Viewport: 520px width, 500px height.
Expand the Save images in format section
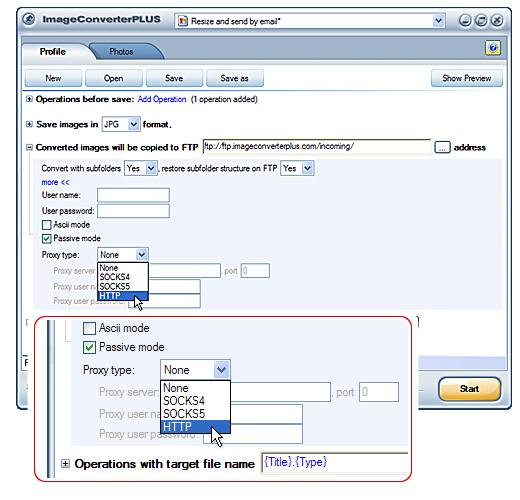pos(29,124)
